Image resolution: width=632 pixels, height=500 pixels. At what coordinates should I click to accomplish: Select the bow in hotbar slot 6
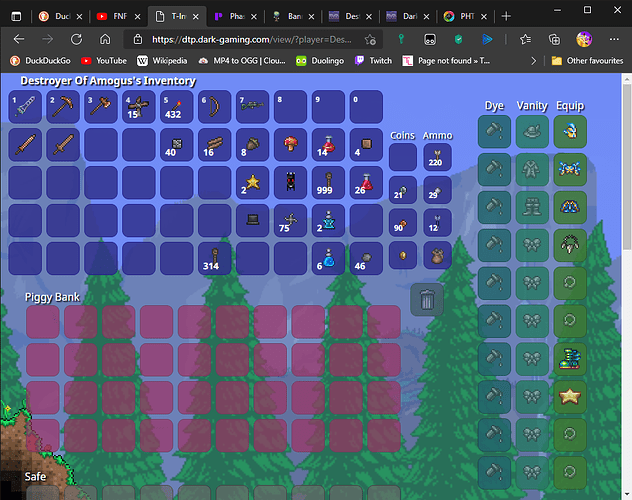(214, 107)
